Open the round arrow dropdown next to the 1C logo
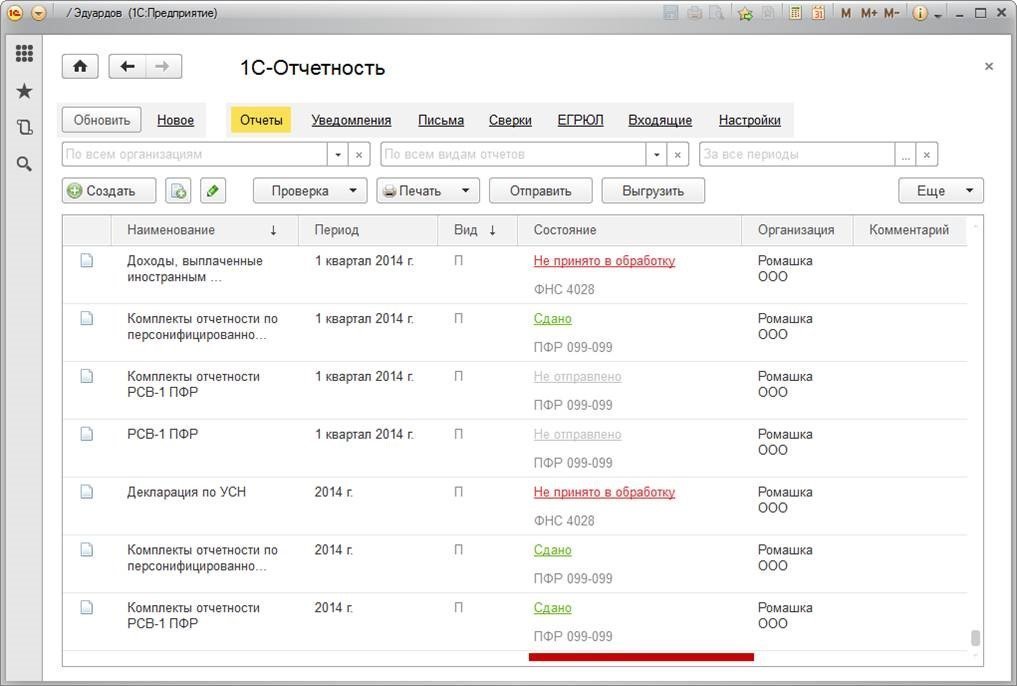The height and width of the screenshot is (686, 1017). [x=39, y=13]
